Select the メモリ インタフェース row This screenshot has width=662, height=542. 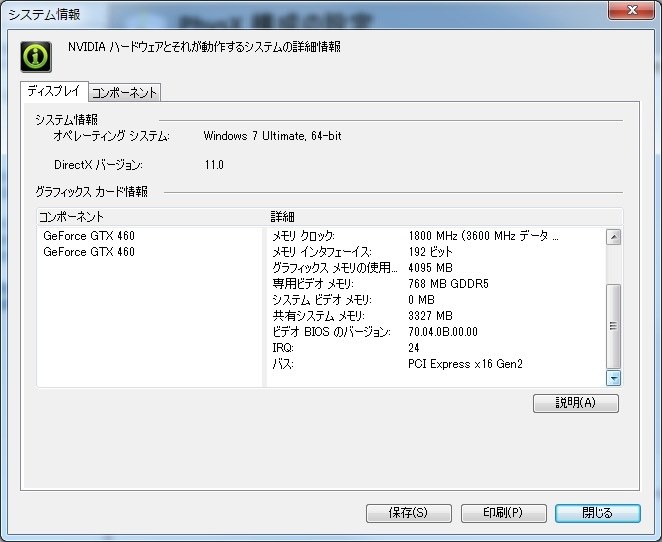[437, 252]
